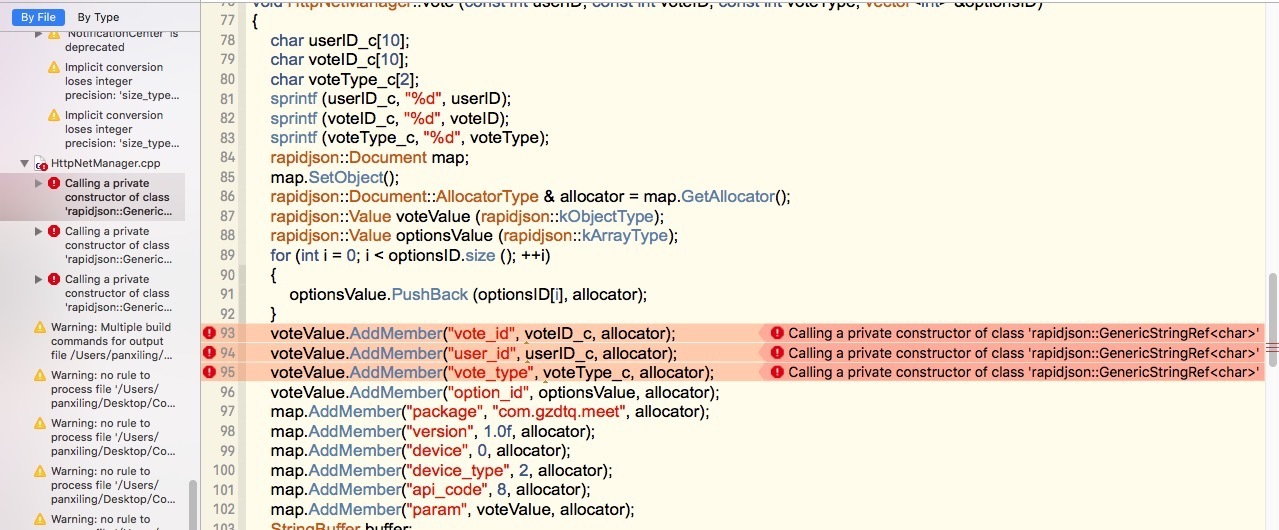Screen dimensions: 1279x530
Task: Click the HttpNetManager.cpp file icon
Action: pos(41,163)
